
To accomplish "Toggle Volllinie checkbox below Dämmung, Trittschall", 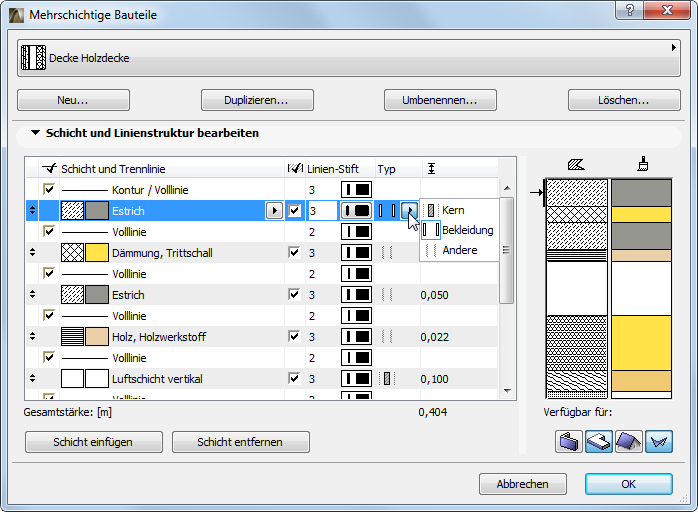I will [x=49, y=273].
